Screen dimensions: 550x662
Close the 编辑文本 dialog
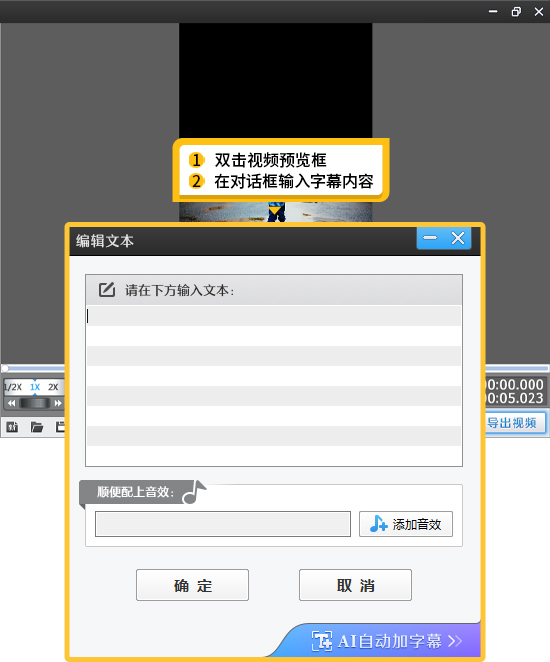[458, 238]
